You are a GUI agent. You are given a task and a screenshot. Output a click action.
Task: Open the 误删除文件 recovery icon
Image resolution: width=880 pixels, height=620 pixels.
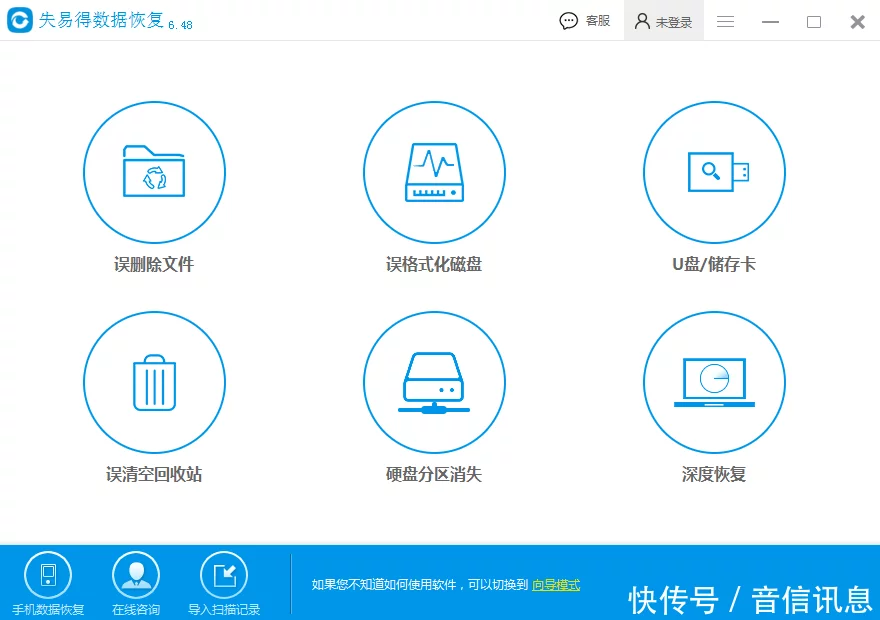pos(154,172)
